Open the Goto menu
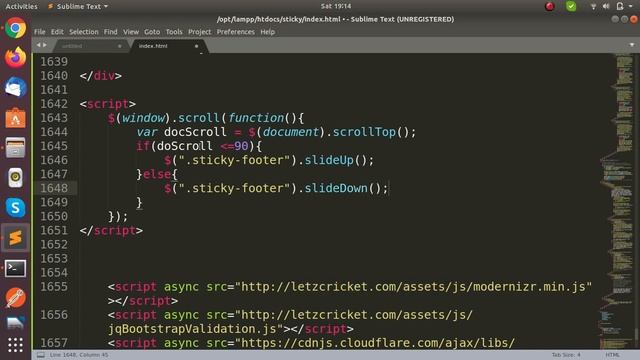 (152, 32)
